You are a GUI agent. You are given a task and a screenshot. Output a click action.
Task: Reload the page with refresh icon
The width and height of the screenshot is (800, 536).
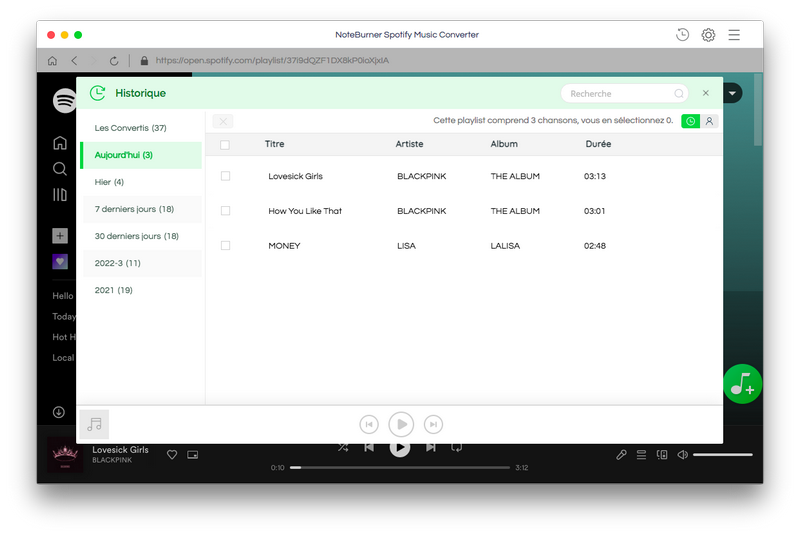coord(114,61)
